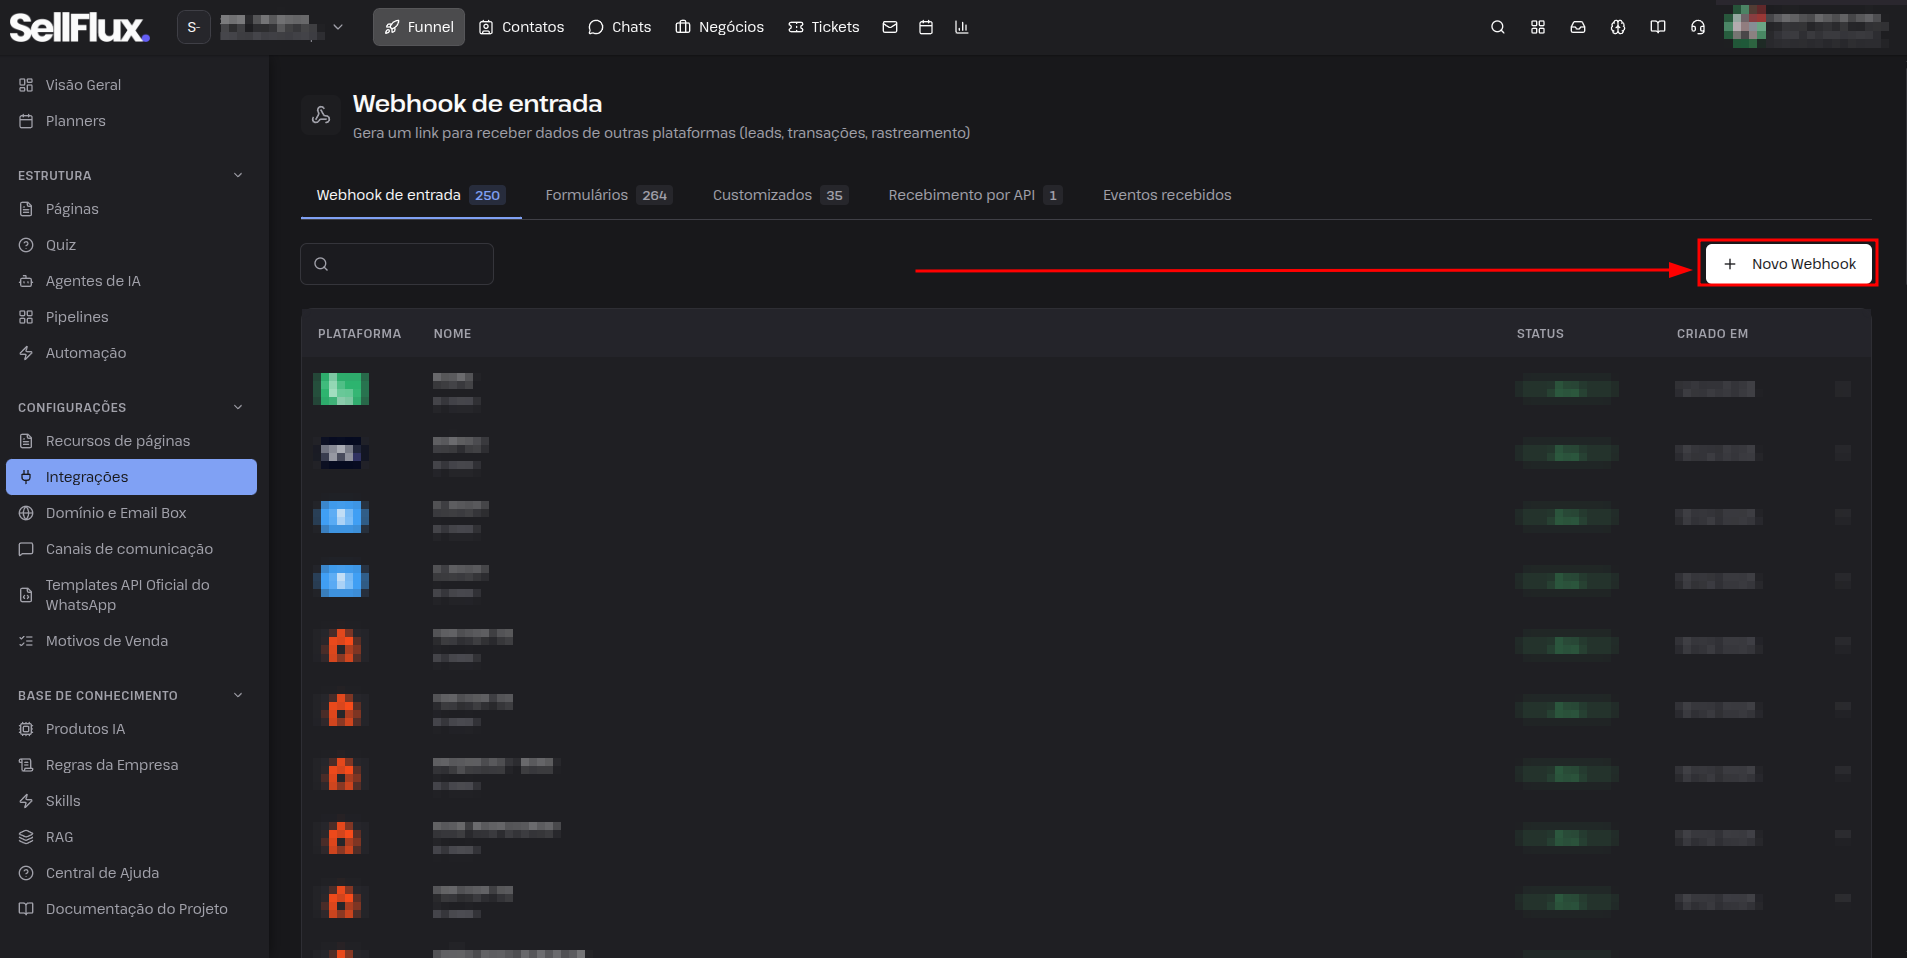Click the global search magnifier icon

[x=1498, y=27]
